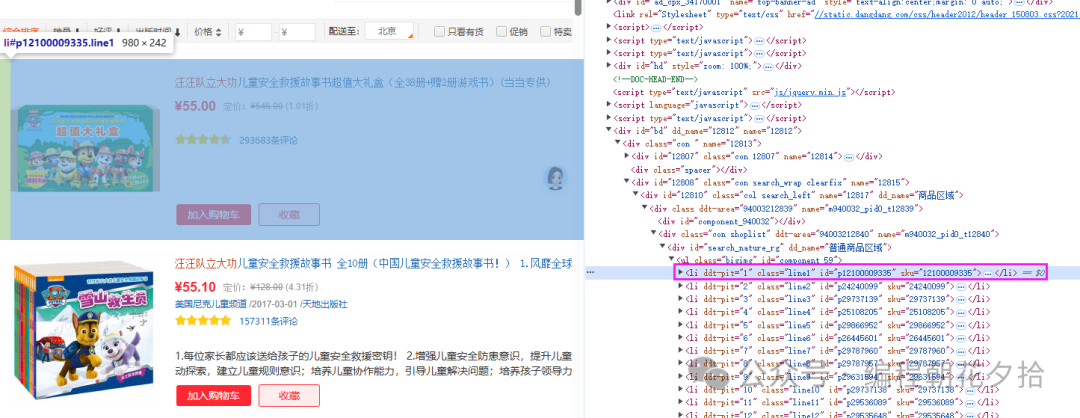Screen dimensions: 1080x418
Task: Click 收藏 for the ¥55.00 gift box
Action: (x=289, y=214)
